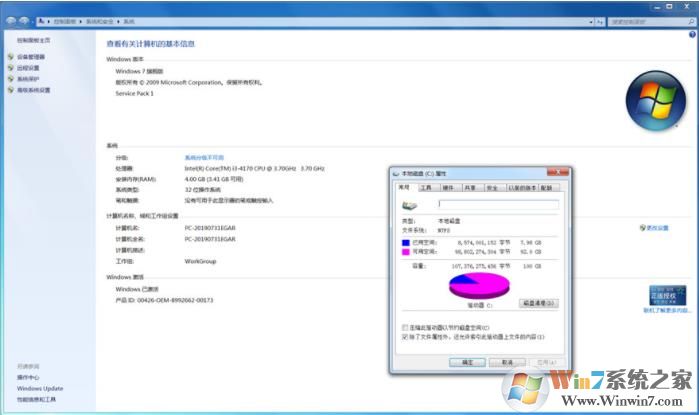Open 性能信息和工具 link in sidebar

(x=37, y=399)
